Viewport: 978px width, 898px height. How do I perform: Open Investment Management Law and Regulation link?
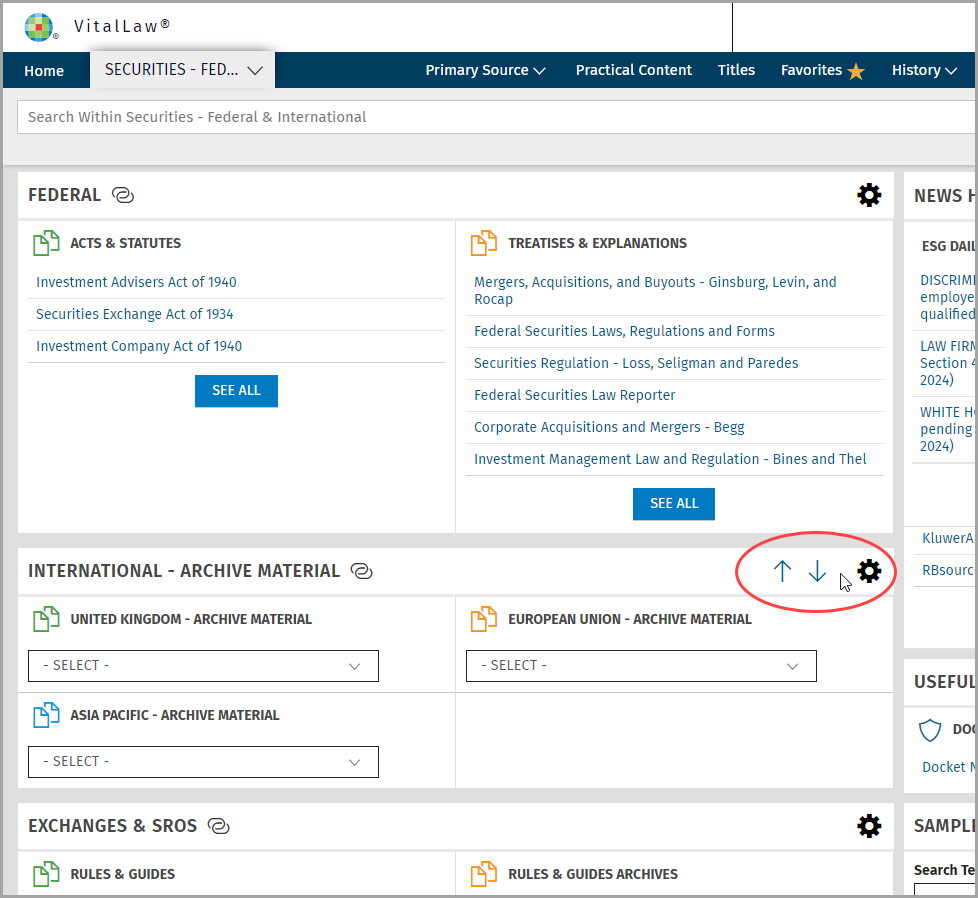[x=670, y=459]
